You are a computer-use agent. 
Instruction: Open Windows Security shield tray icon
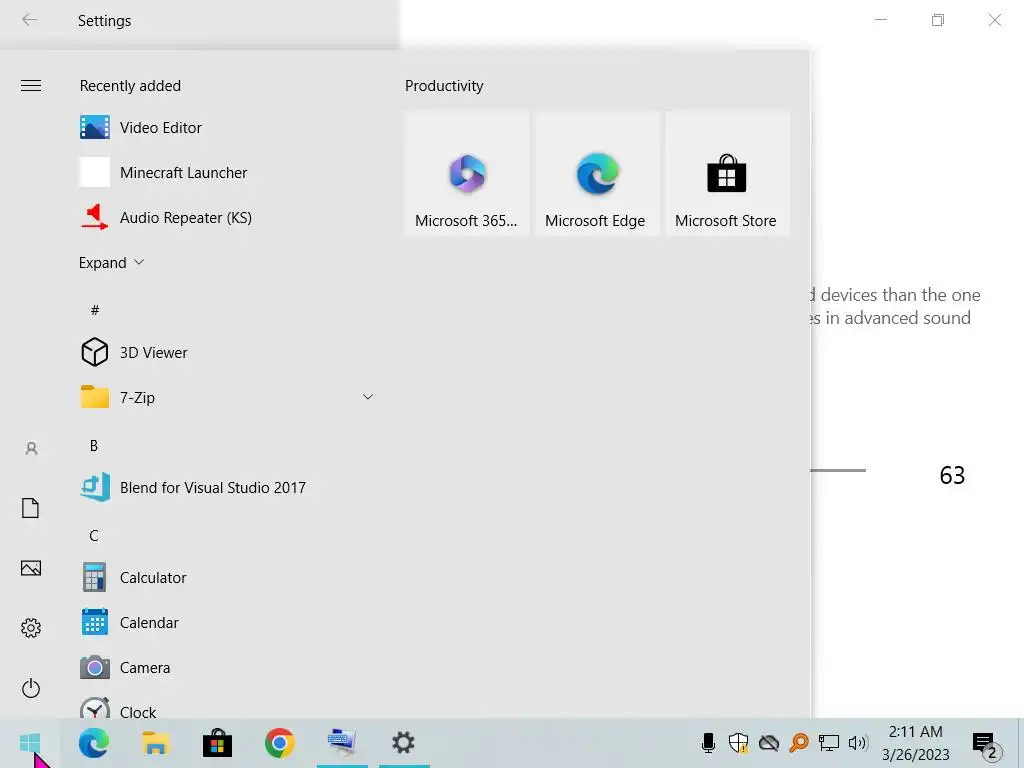[739, 743]
